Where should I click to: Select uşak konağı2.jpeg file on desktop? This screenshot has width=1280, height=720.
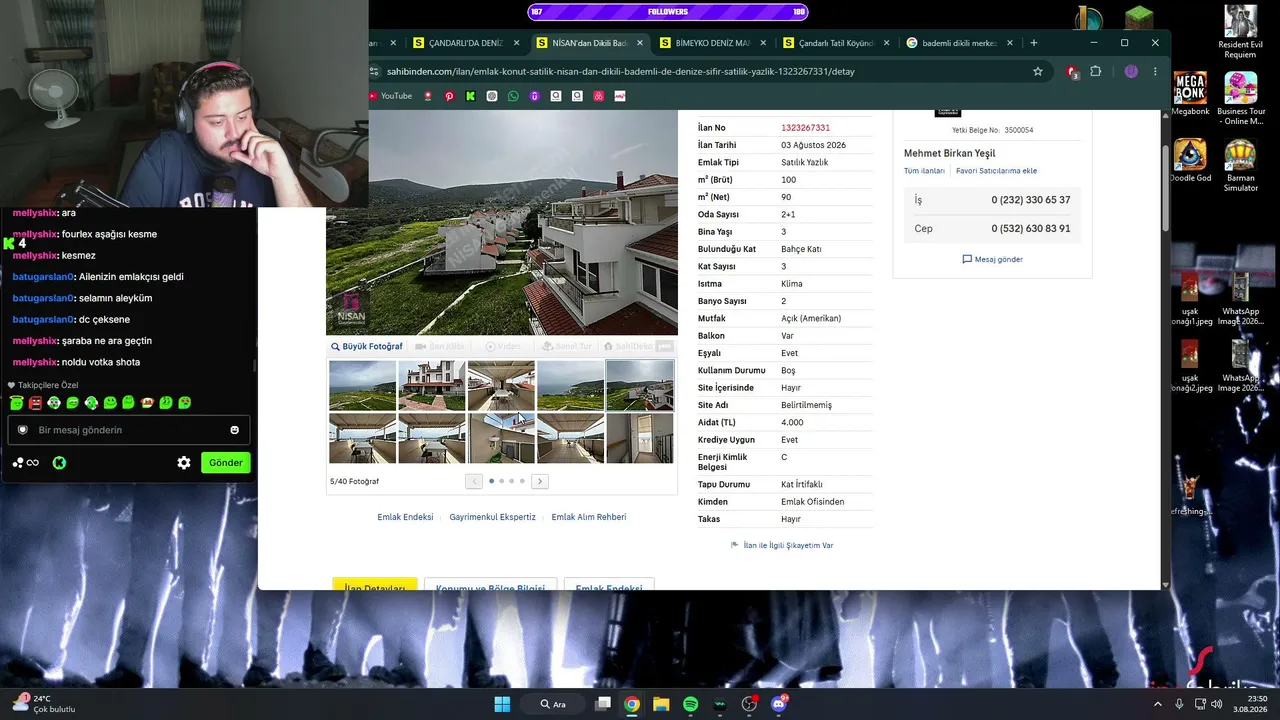[1190, 366]
